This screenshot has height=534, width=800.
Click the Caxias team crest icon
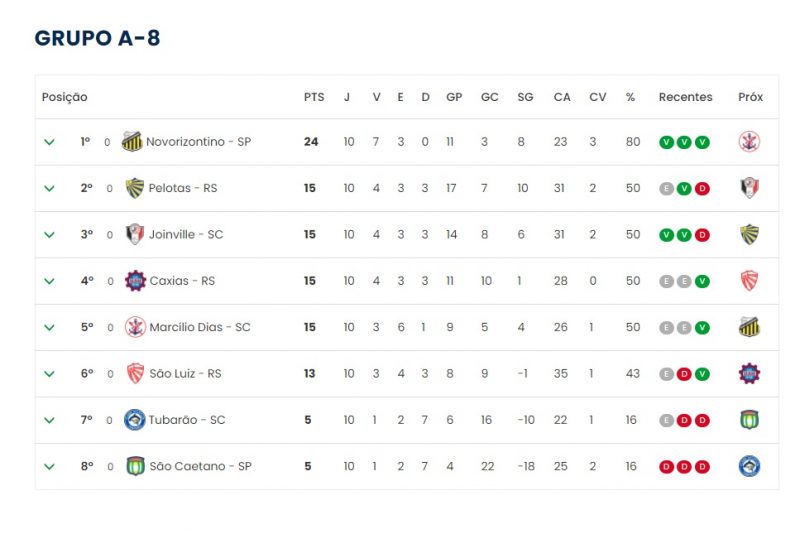pyautogui.click(x=134, y=281)
